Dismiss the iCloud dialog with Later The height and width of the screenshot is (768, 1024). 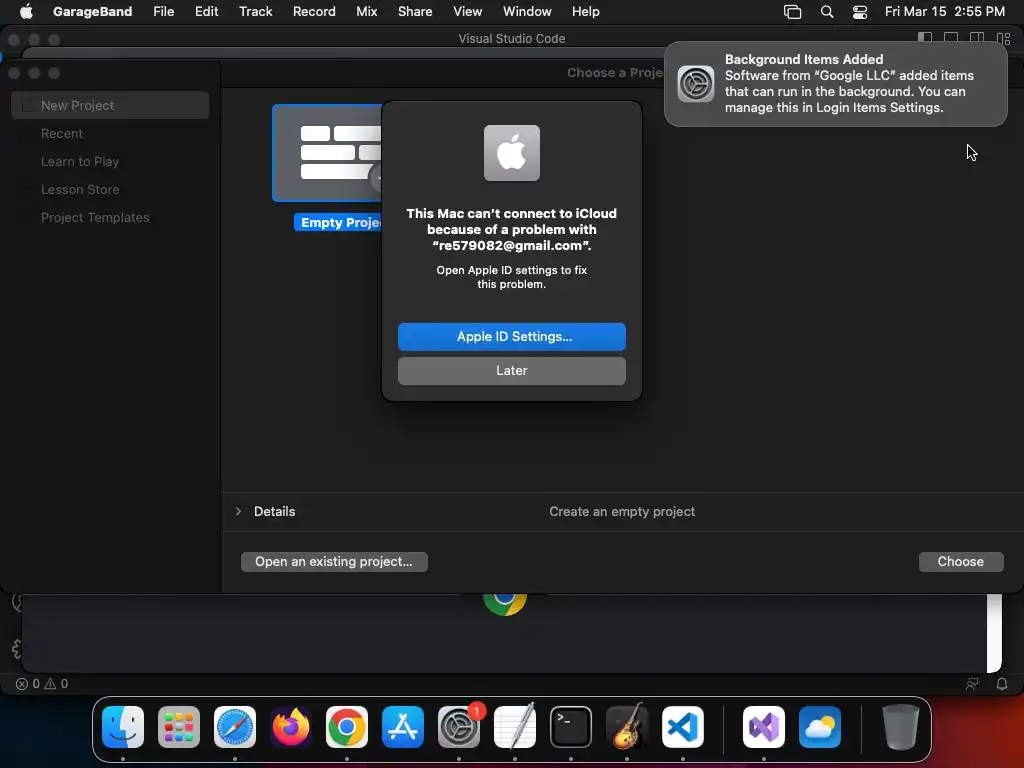(512, 371)
